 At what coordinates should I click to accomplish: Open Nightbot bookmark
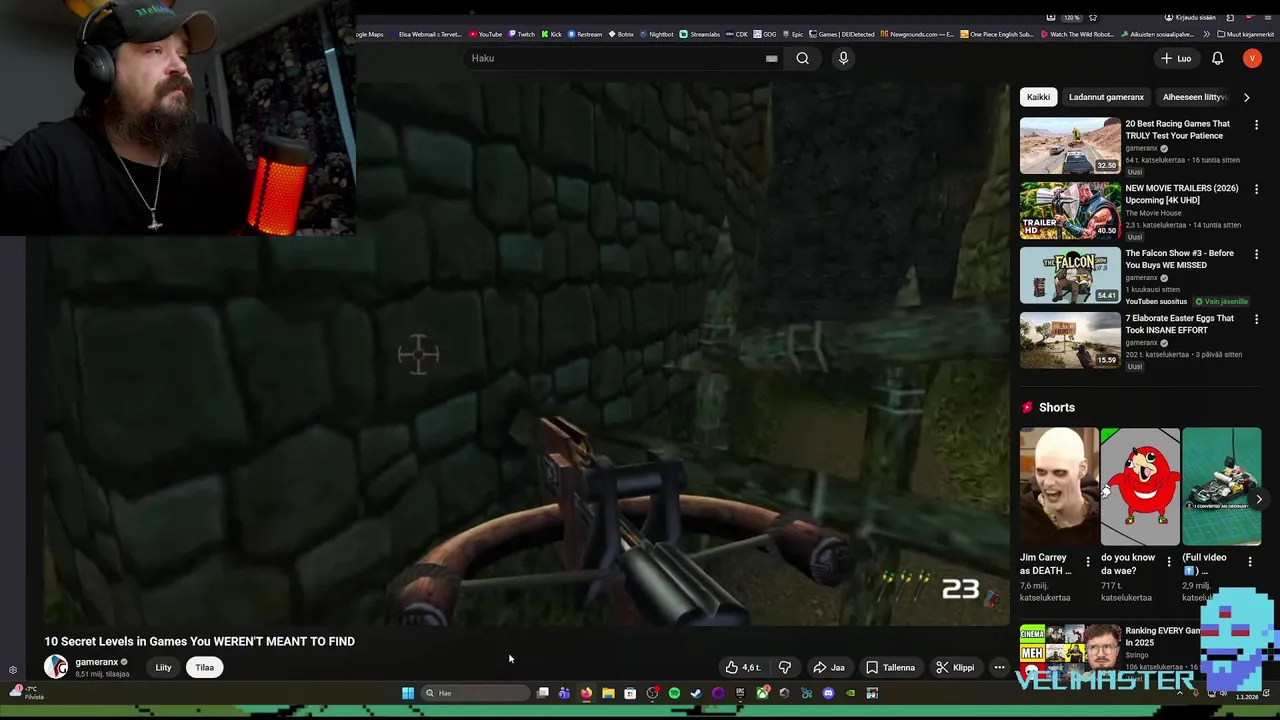(x=656, y=34)
